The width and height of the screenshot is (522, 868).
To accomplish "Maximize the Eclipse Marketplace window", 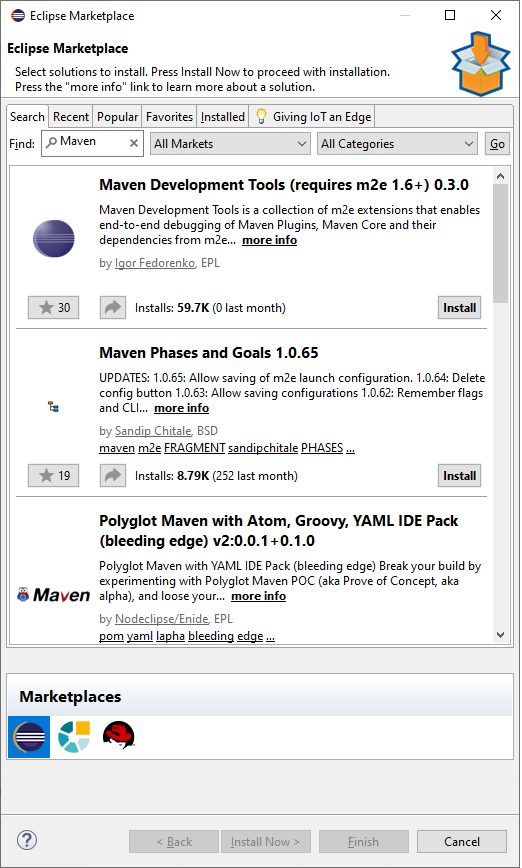I will pyautogui.click(x=450, y=16).
